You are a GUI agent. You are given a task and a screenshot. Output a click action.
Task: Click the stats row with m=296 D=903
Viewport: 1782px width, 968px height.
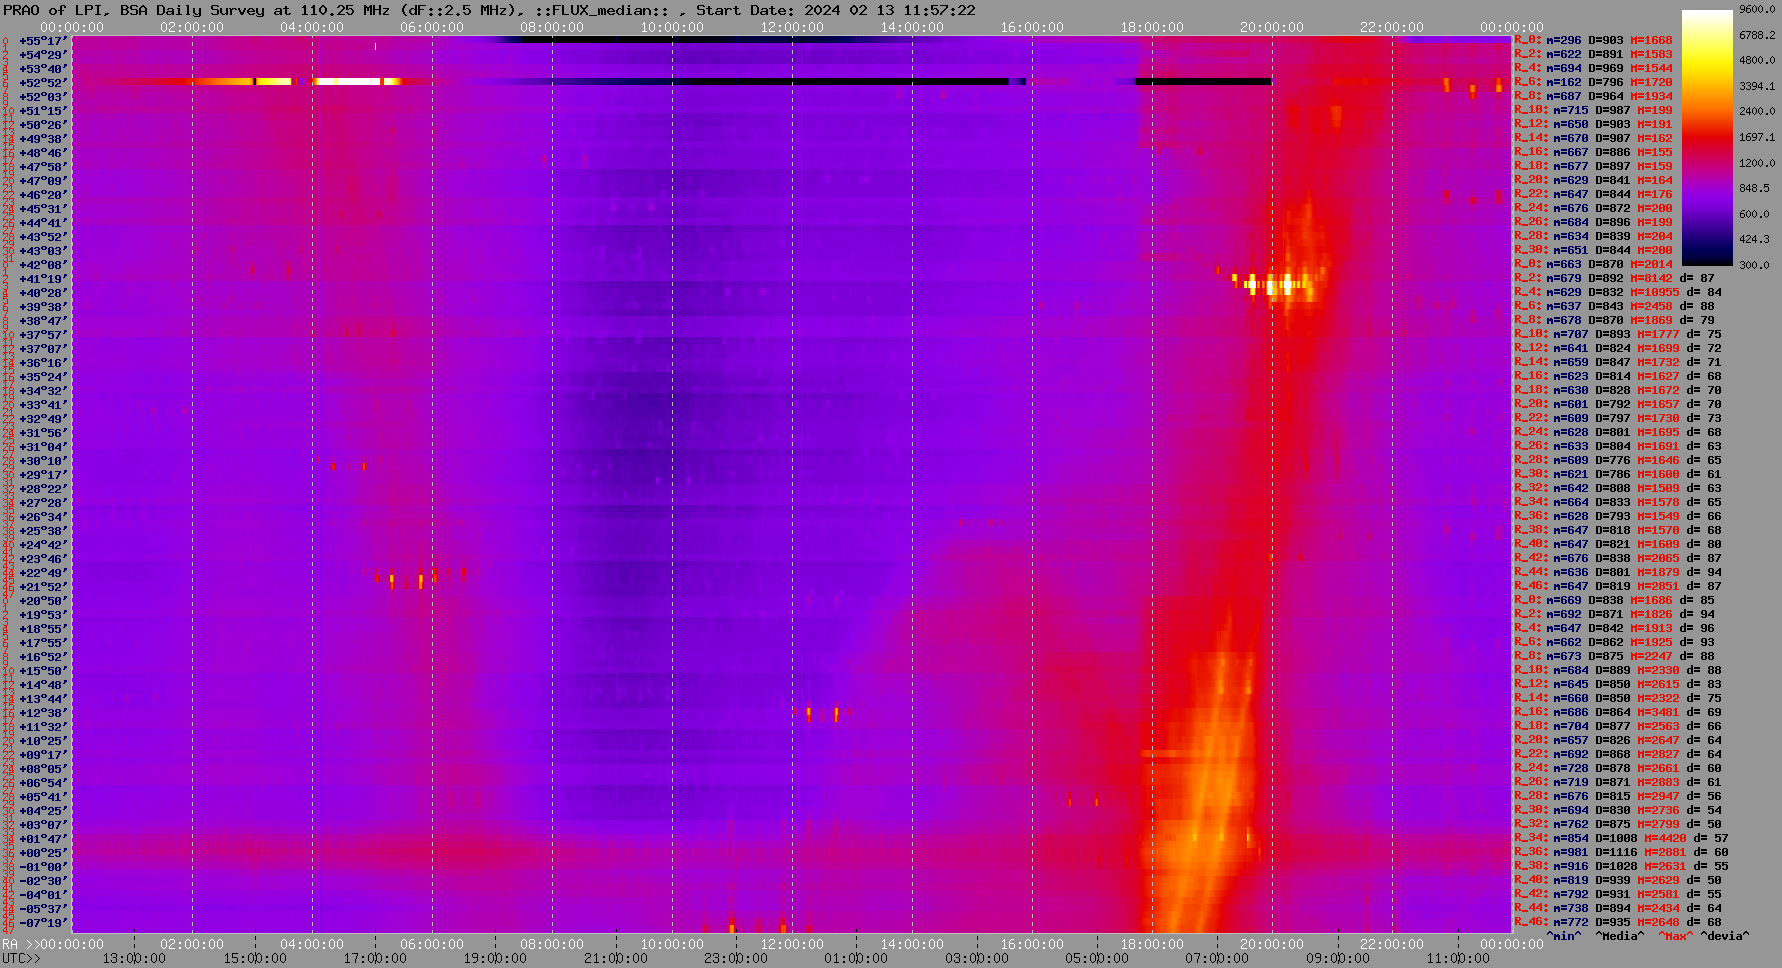(x=1593, y=40)
